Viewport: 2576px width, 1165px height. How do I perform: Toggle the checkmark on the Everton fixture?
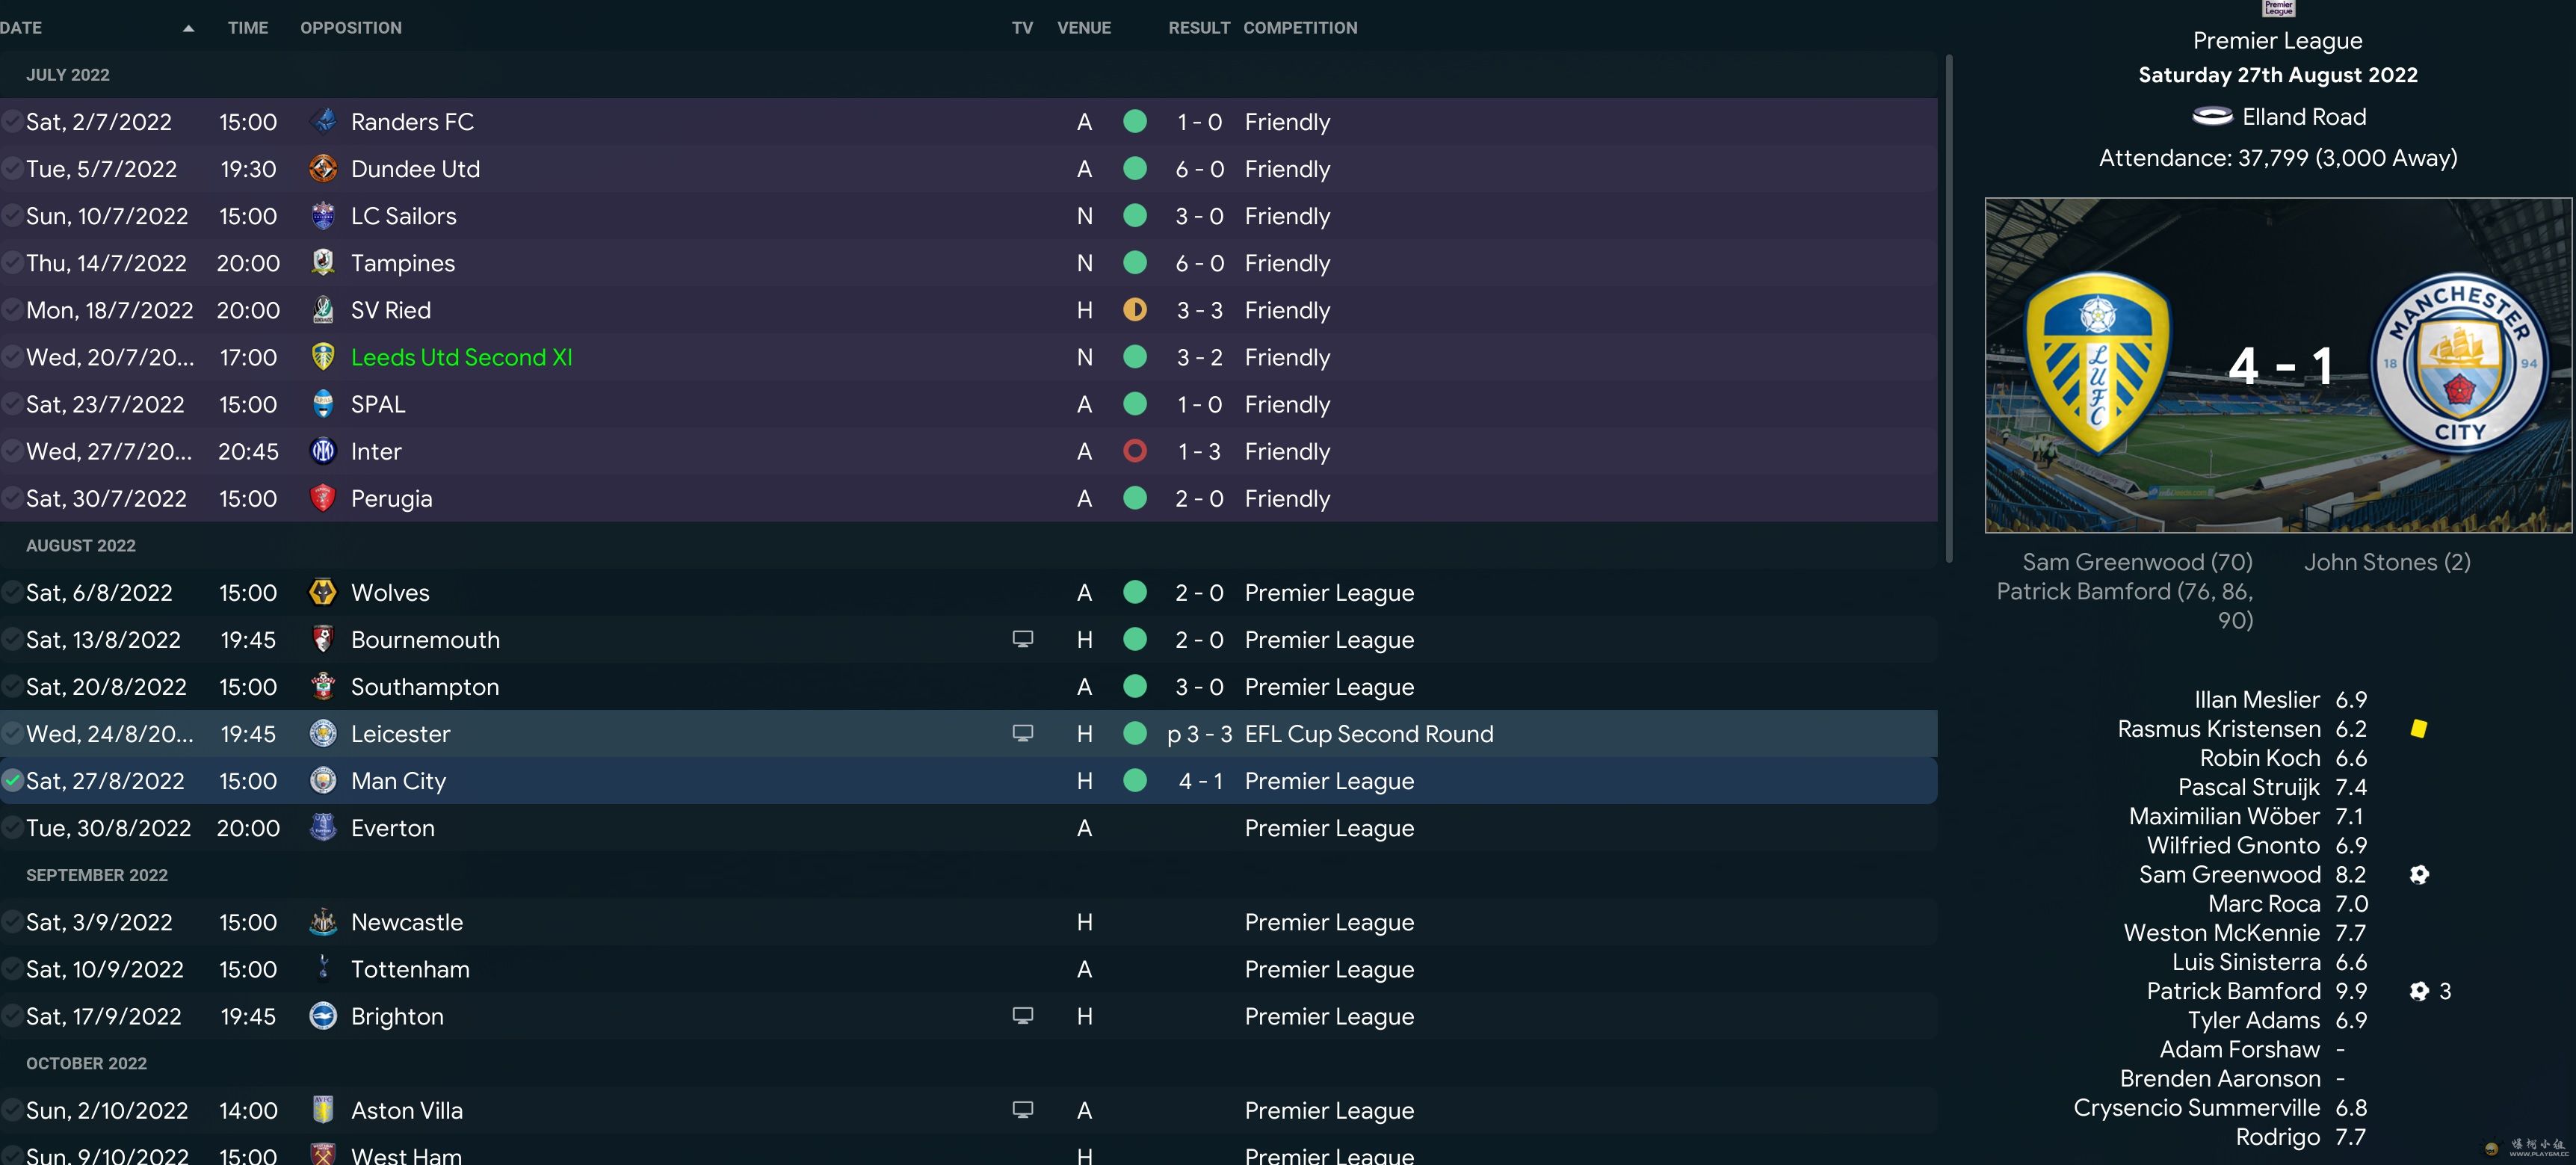[12, 828]
